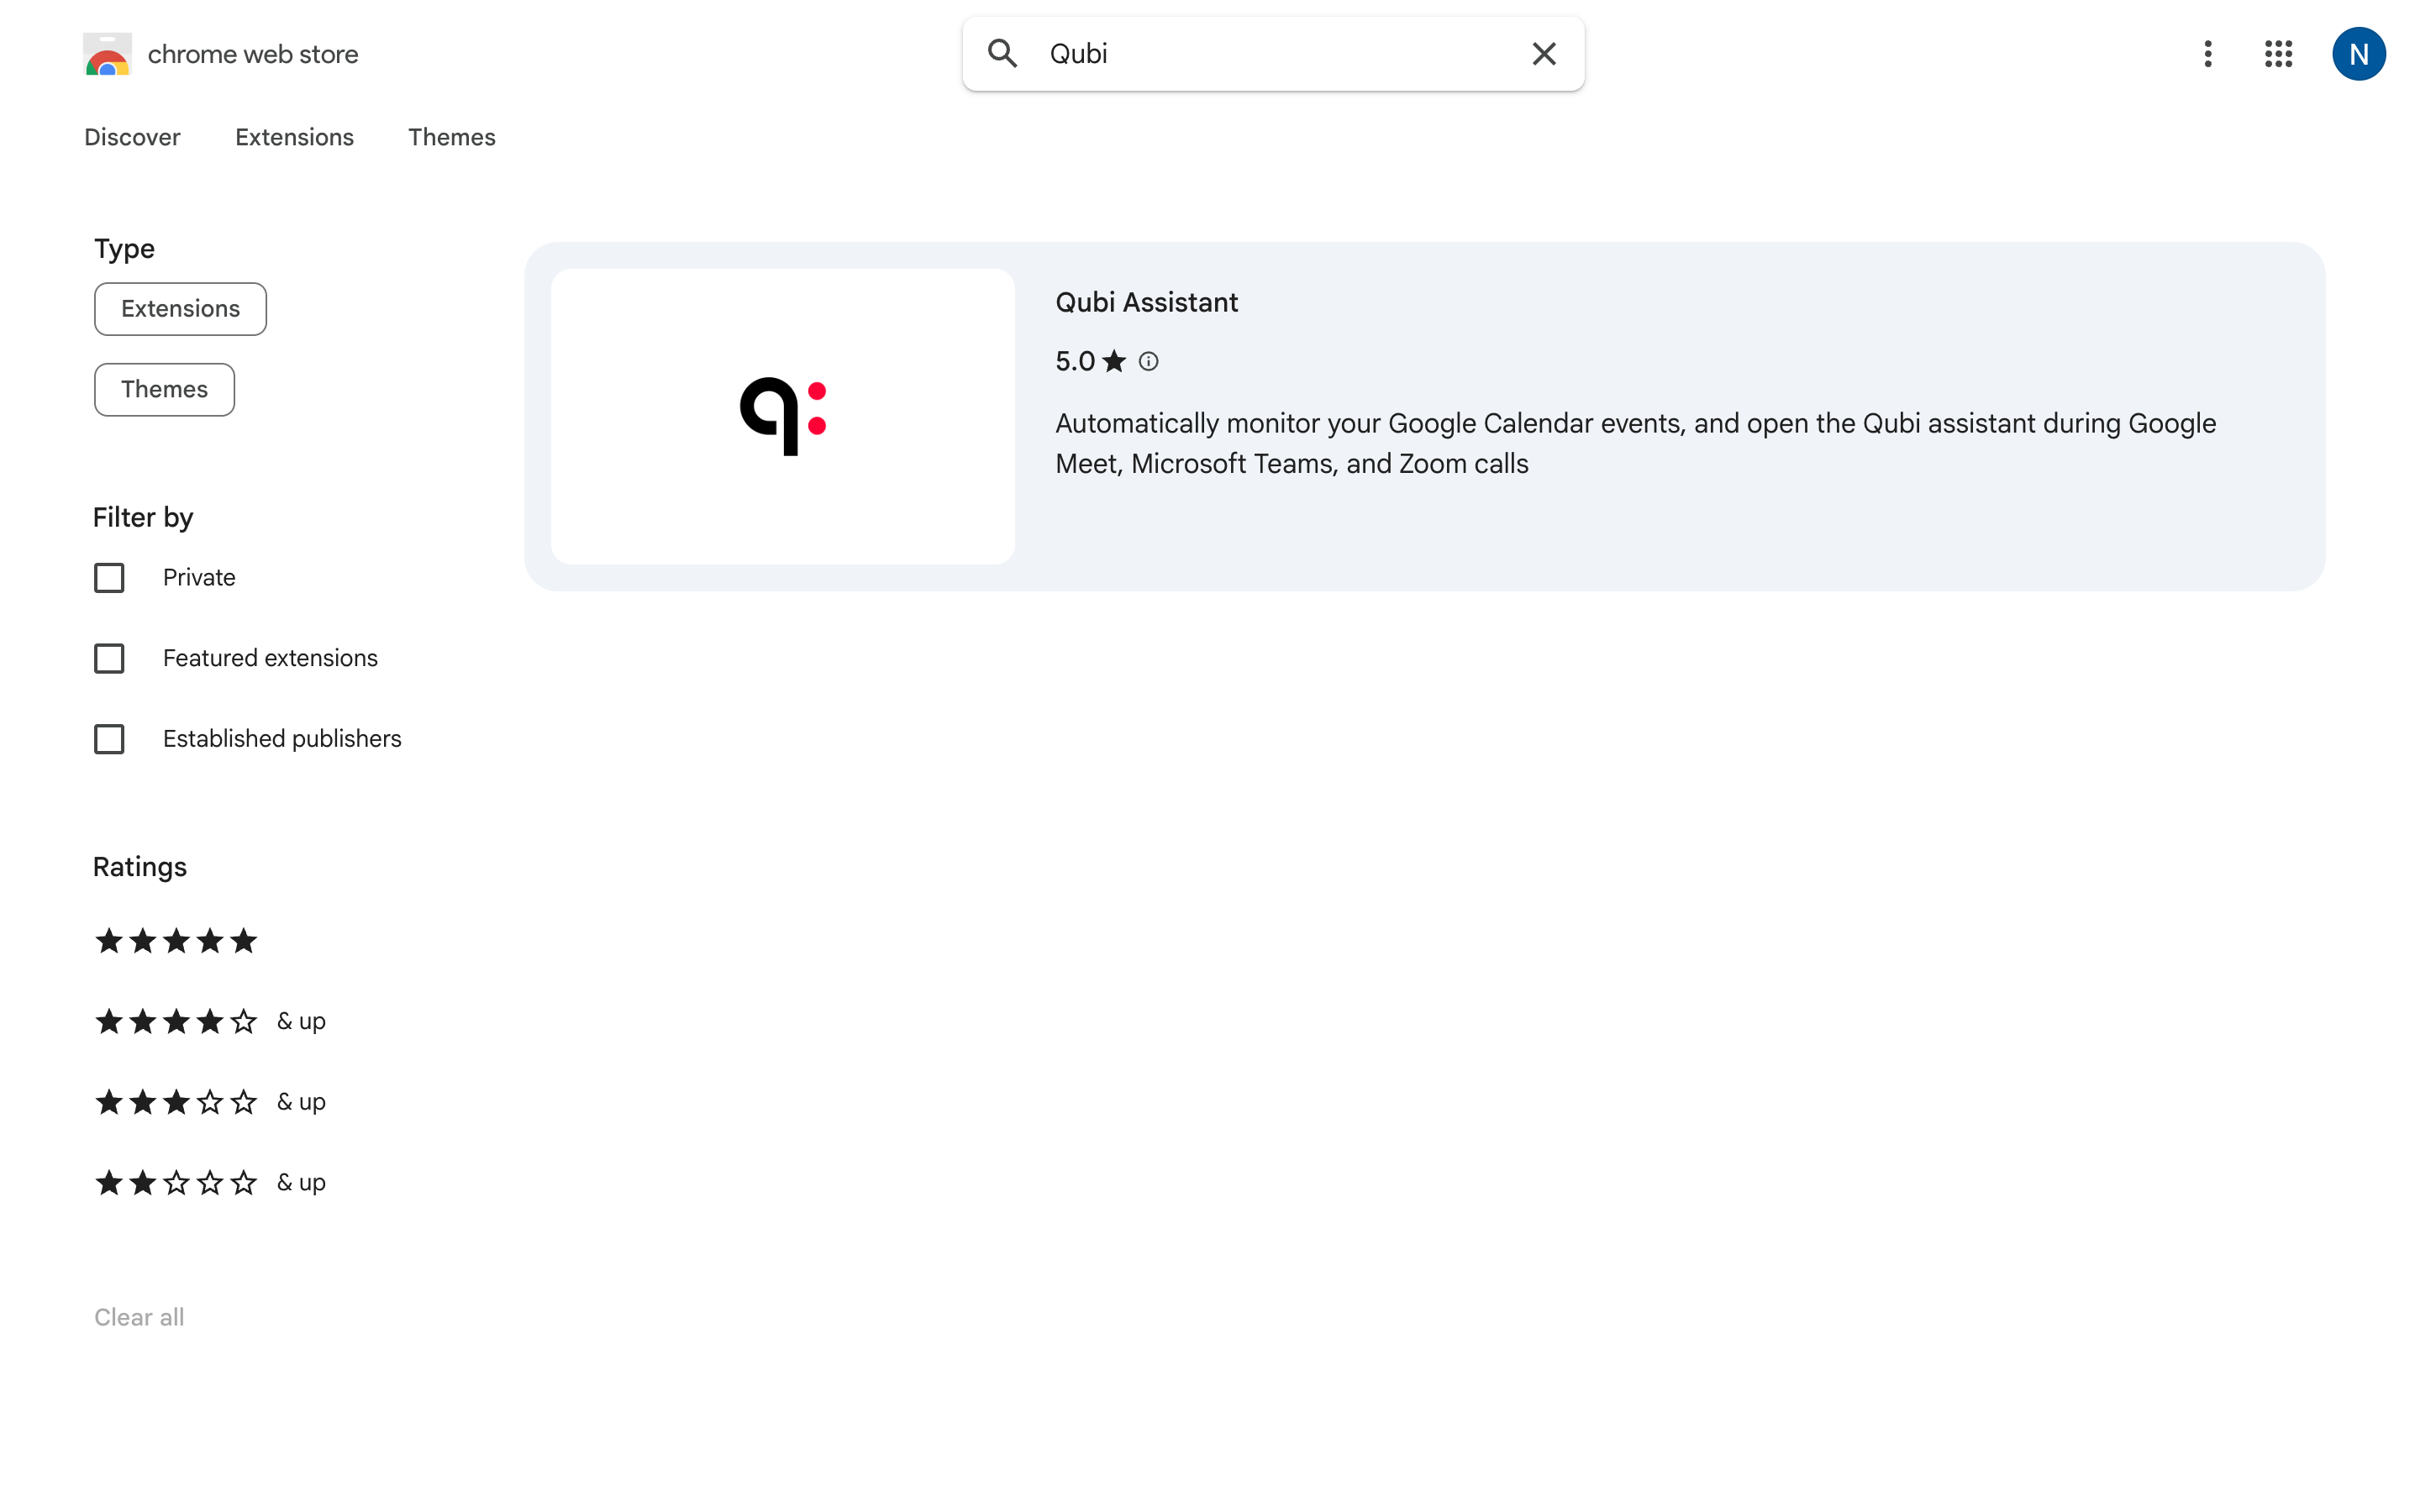The image size is (2420, 1512).
Task: Tick the Established publishers checkbox
Action: [x=109, y=739]
